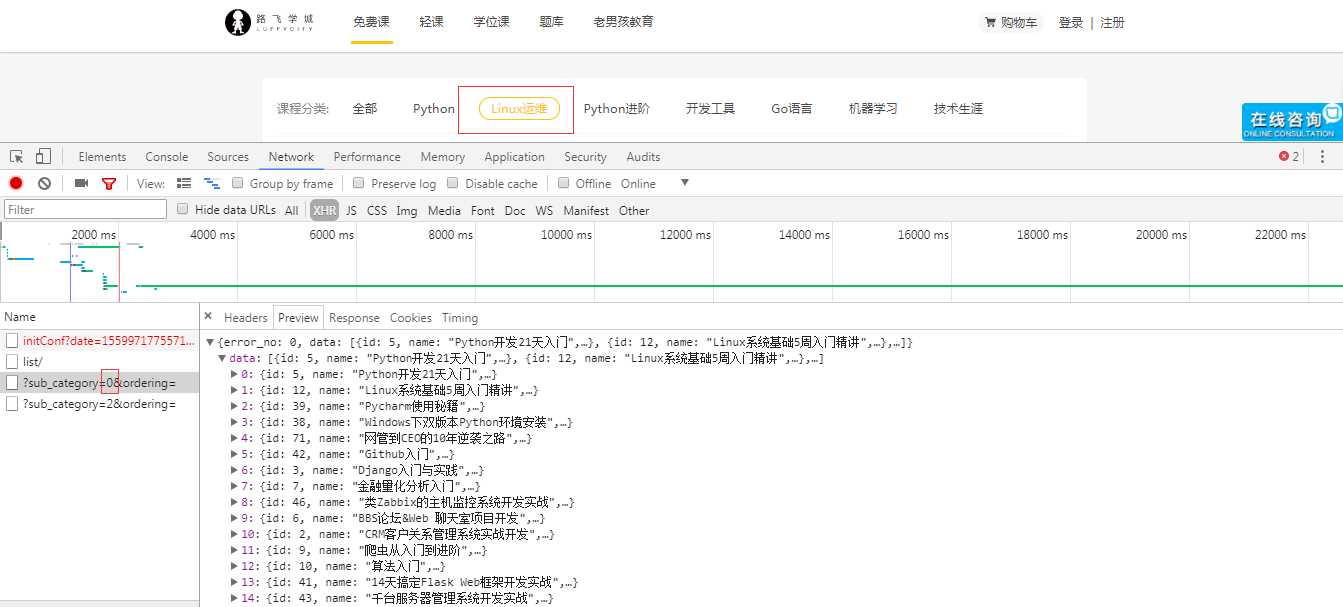Open DevTools three-dot customize menu
The width and height of the screenshot is (1343, 607).
1323,157
